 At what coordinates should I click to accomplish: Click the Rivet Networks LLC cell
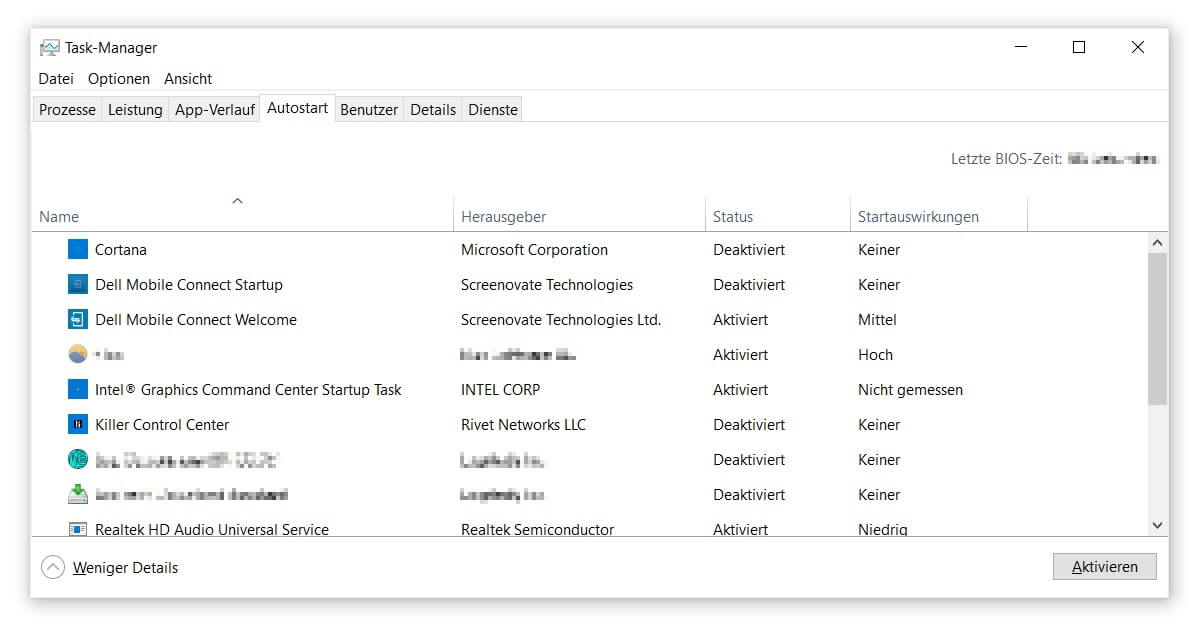(523, 424)
